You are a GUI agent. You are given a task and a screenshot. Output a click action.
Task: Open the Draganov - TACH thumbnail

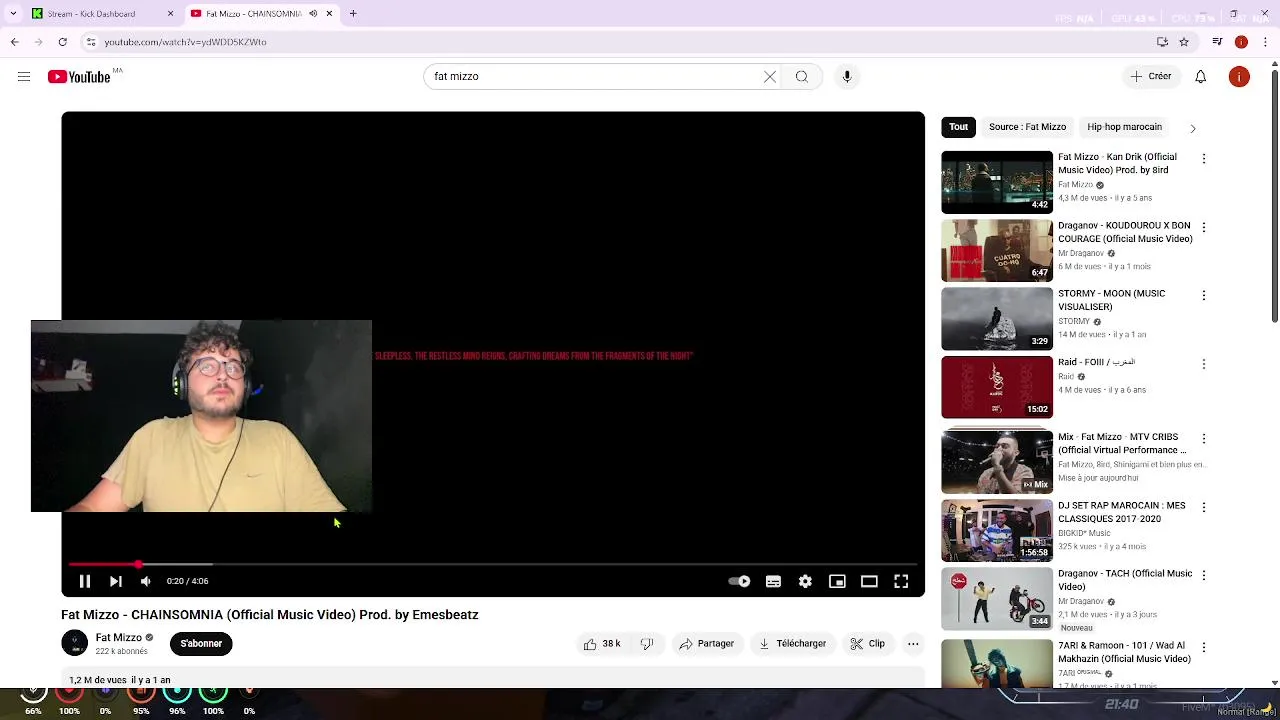click(x=997, y=599)
